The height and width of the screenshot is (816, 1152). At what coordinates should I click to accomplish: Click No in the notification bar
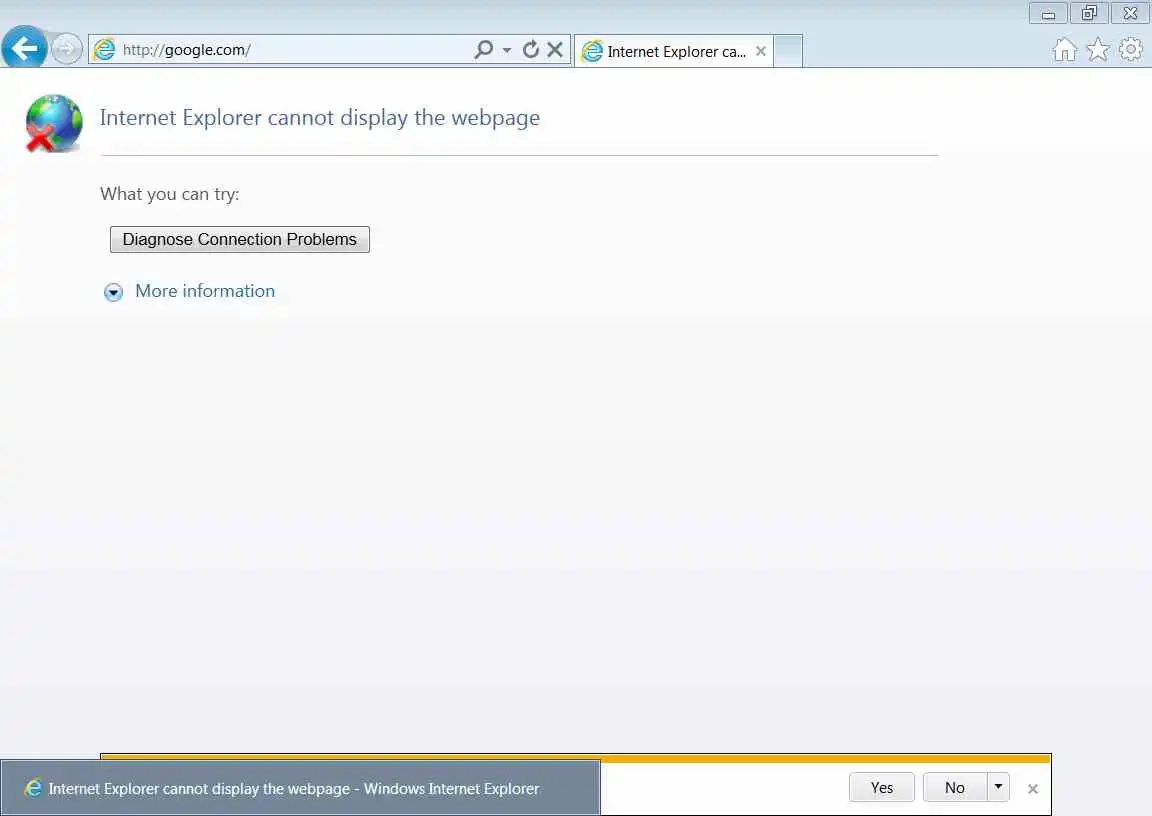(x=954, y=787)
